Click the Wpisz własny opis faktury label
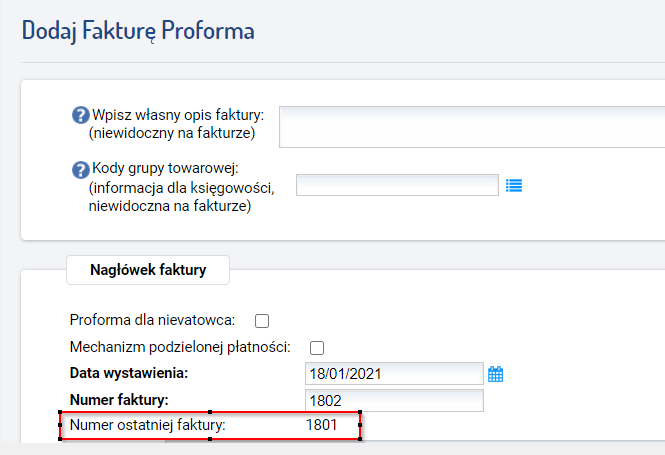665x455 pixels. coord(178,115)
